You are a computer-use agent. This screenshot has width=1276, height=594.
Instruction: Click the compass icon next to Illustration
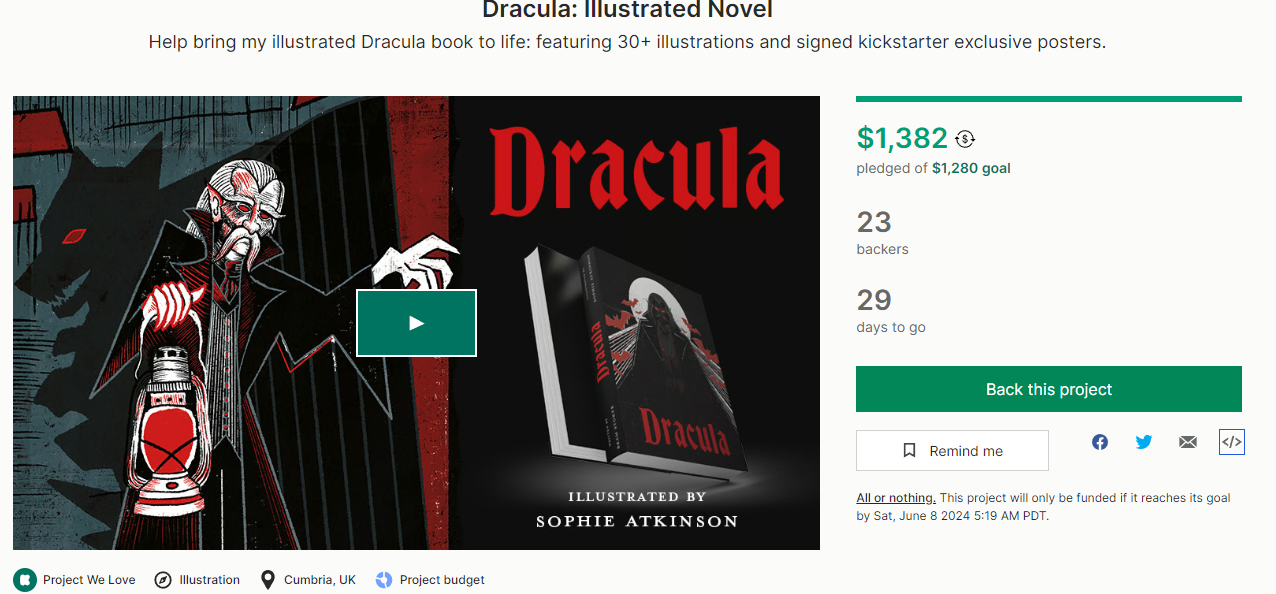click(x=163, y=580)
